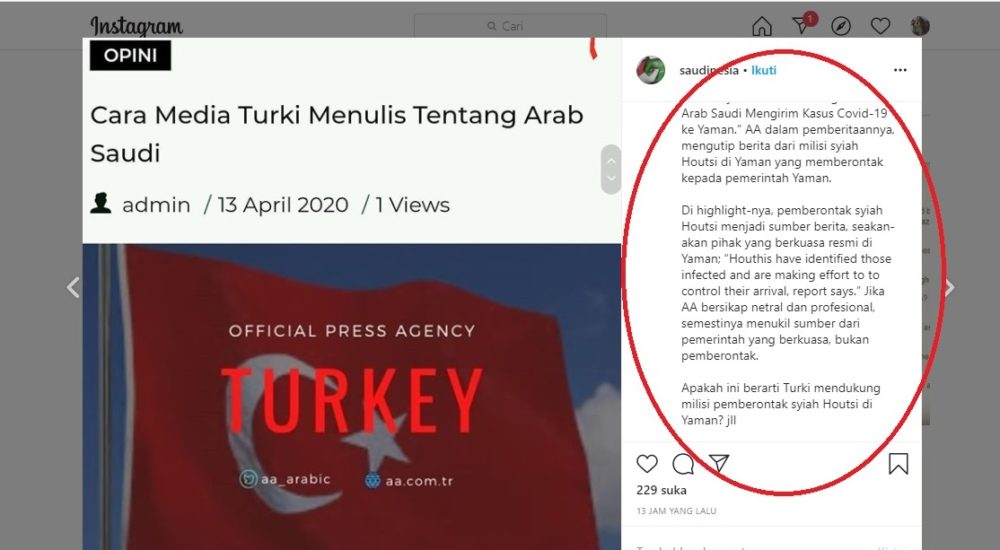Open the three-dot post options menu
1000x550 pixels.
(900, 70)
